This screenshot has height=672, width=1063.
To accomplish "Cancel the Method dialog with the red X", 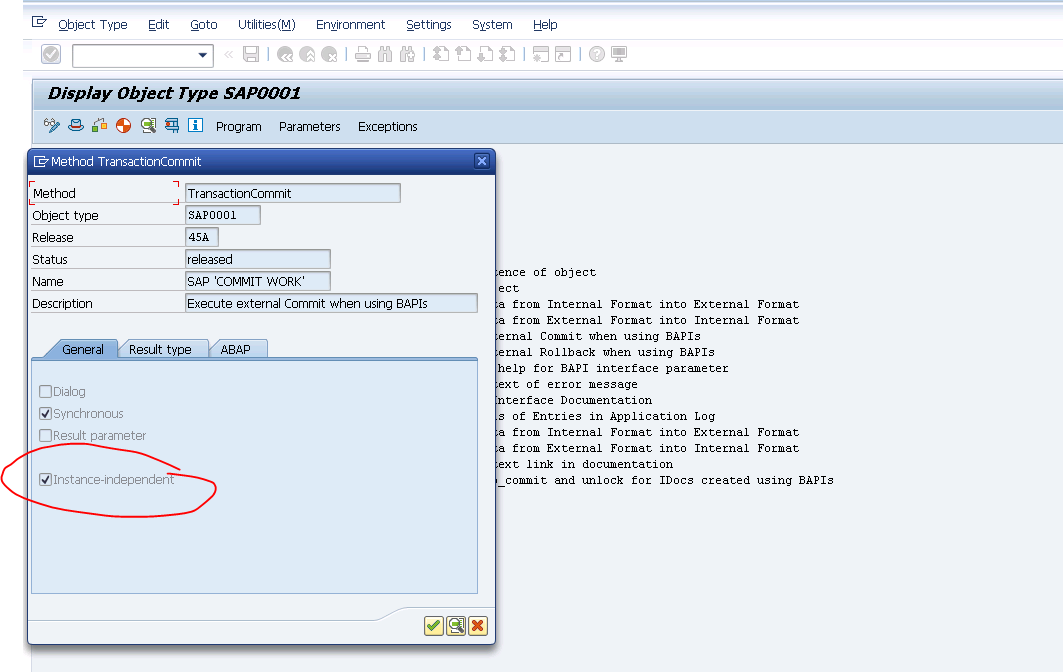I will click(x=477, y=625).
